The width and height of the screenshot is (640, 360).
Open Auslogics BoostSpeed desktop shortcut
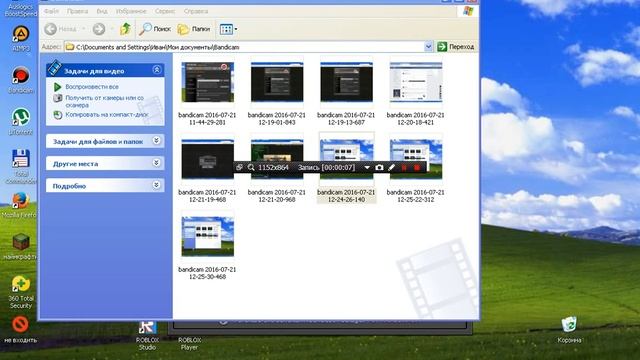pos(21,9)
